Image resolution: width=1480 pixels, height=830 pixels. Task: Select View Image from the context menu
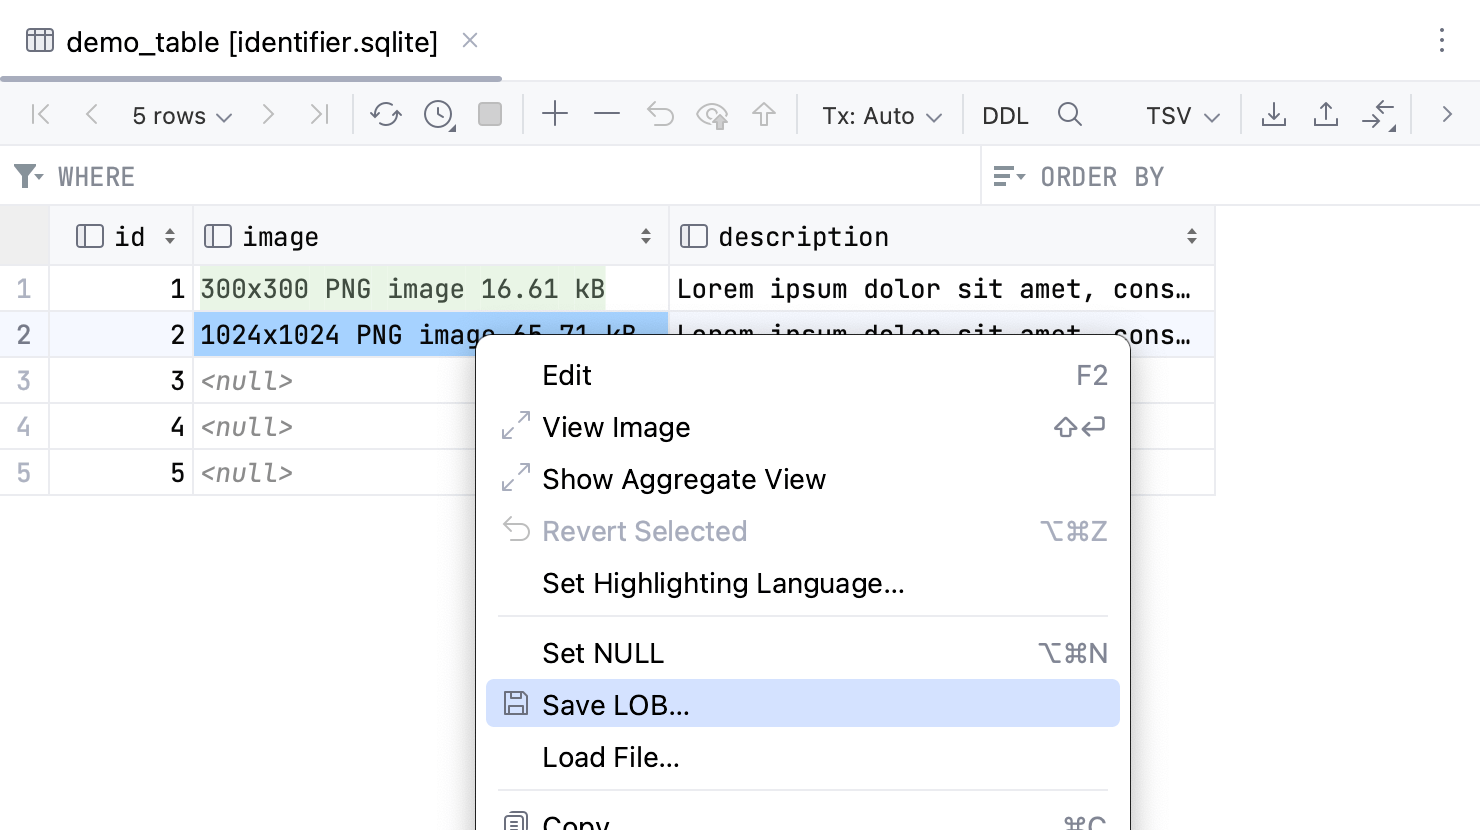click(x=616, y=427)
